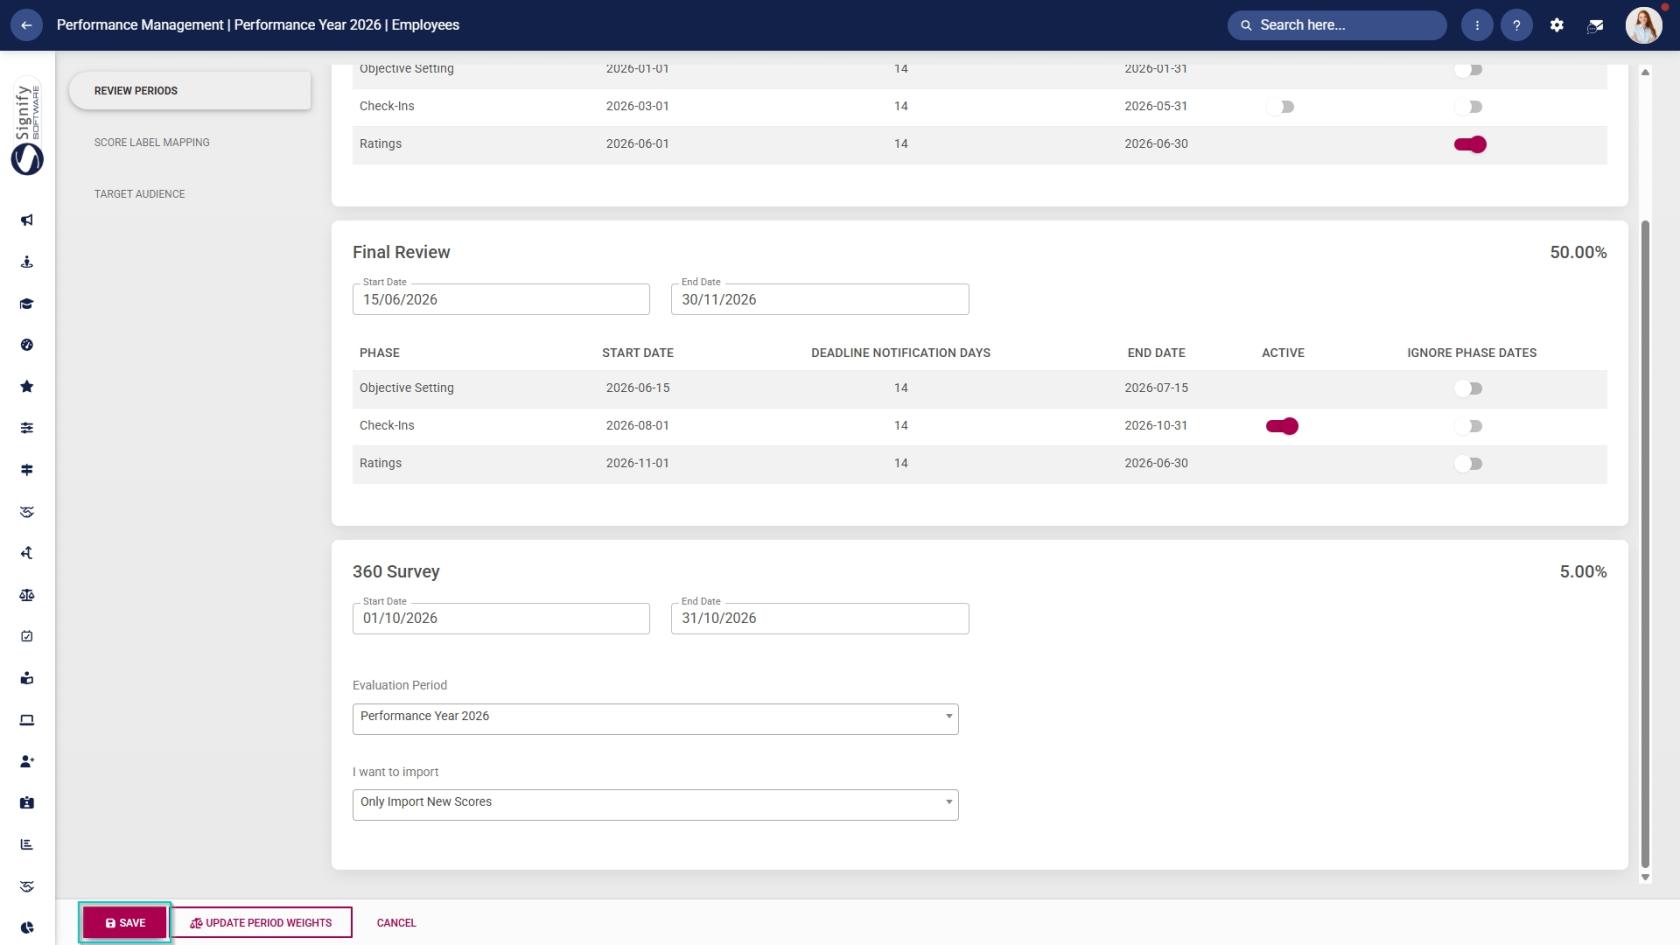The width and height of the screenshot is (1680, 945).
Task: Open the person reading sidebar icon
Action: click(27, 678)
